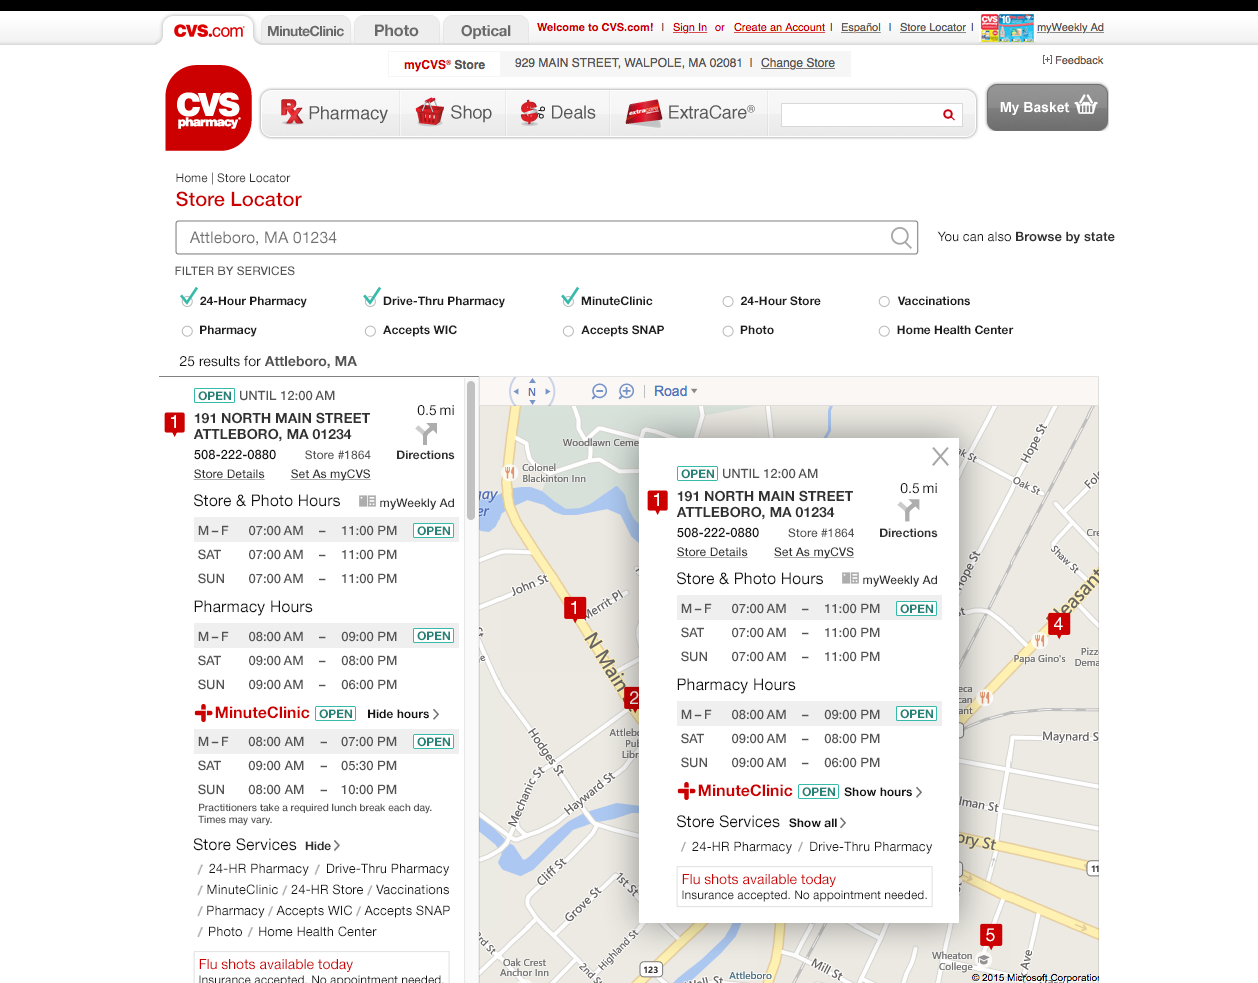Open the Feedback link
Viewport: 1258px width, 983px height.
1073,60
